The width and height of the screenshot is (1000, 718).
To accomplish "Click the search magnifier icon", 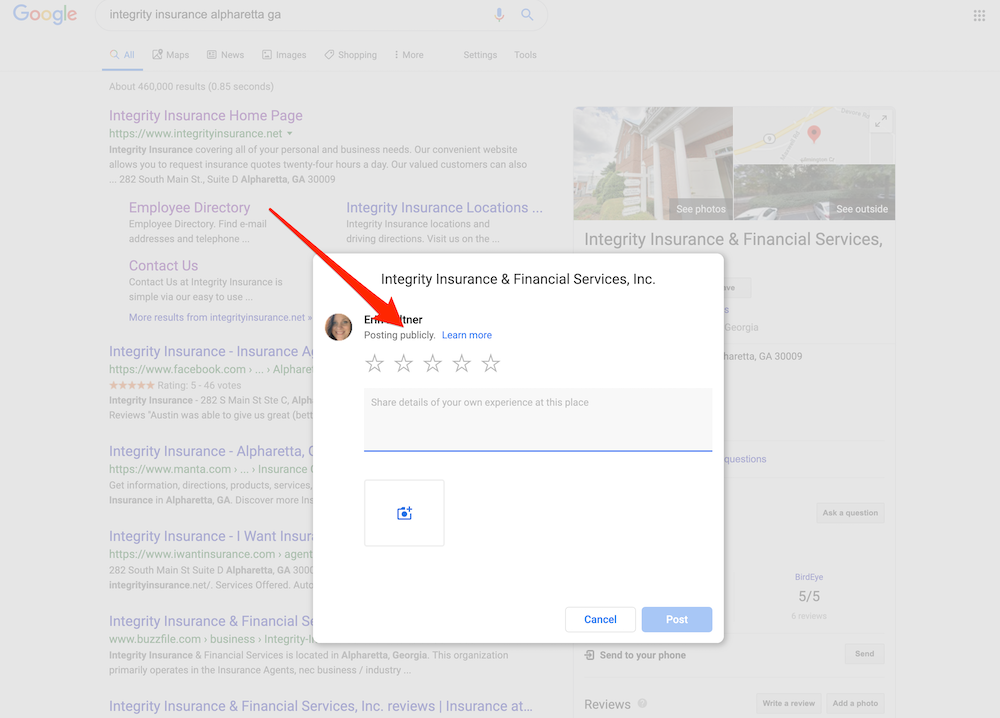I will click(527, 15).
